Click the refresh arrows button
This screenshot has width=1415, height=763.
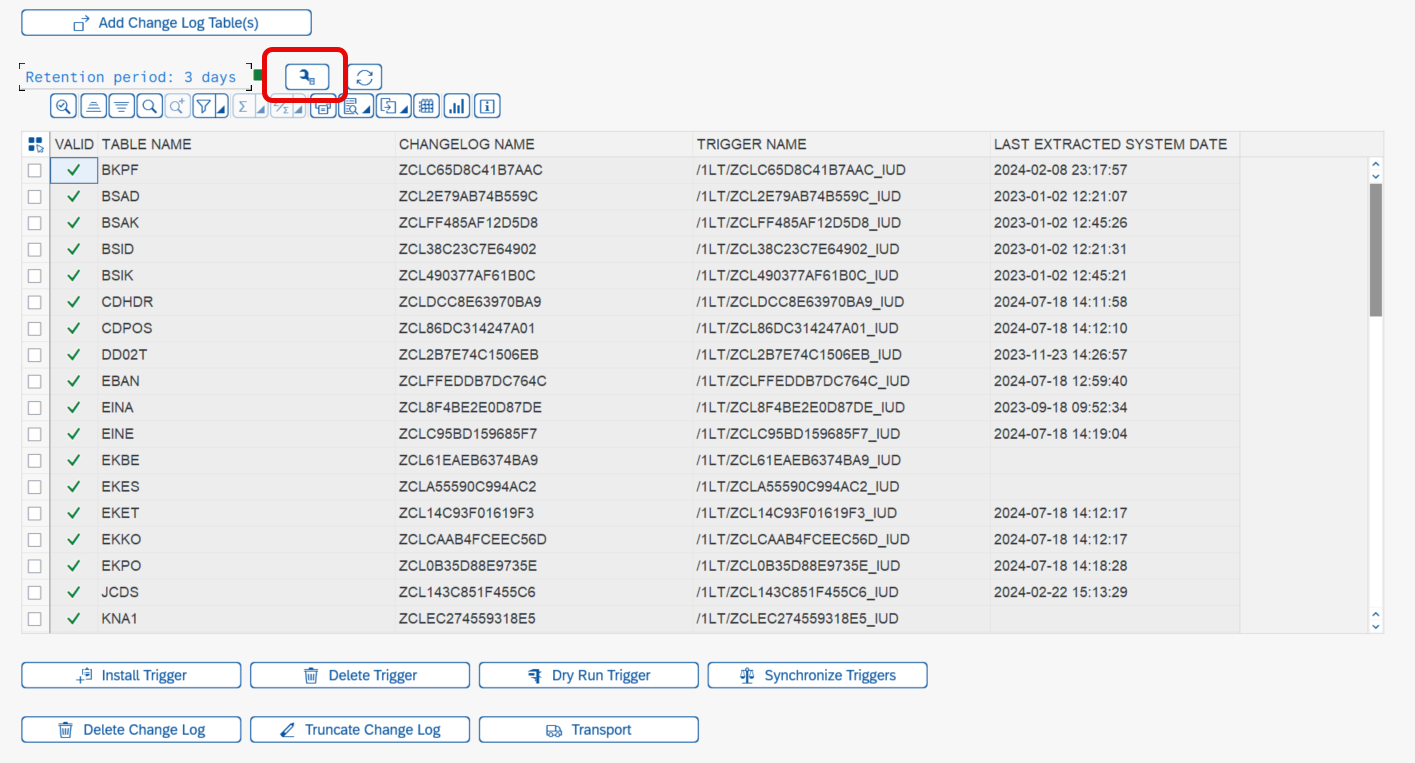[365, 77]
